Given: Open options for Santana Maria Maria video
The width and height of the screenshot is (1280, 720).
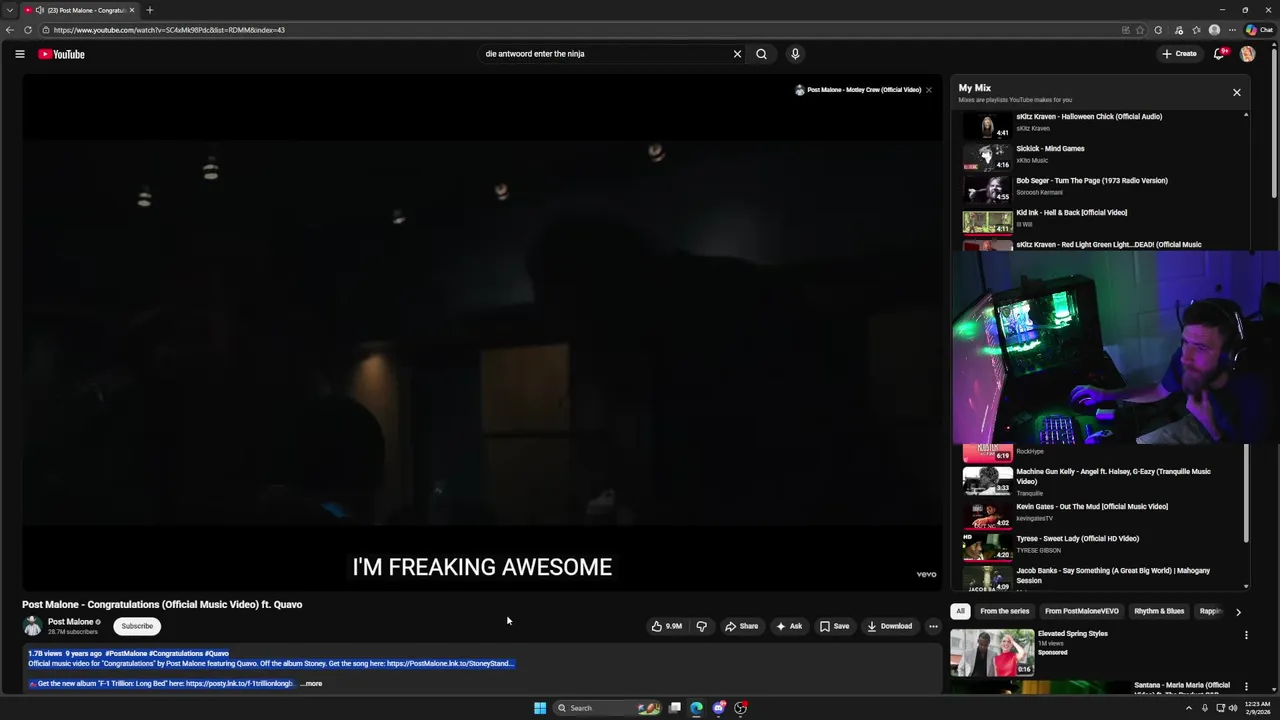Looking at the screenshot, I should pos(1246,687).
